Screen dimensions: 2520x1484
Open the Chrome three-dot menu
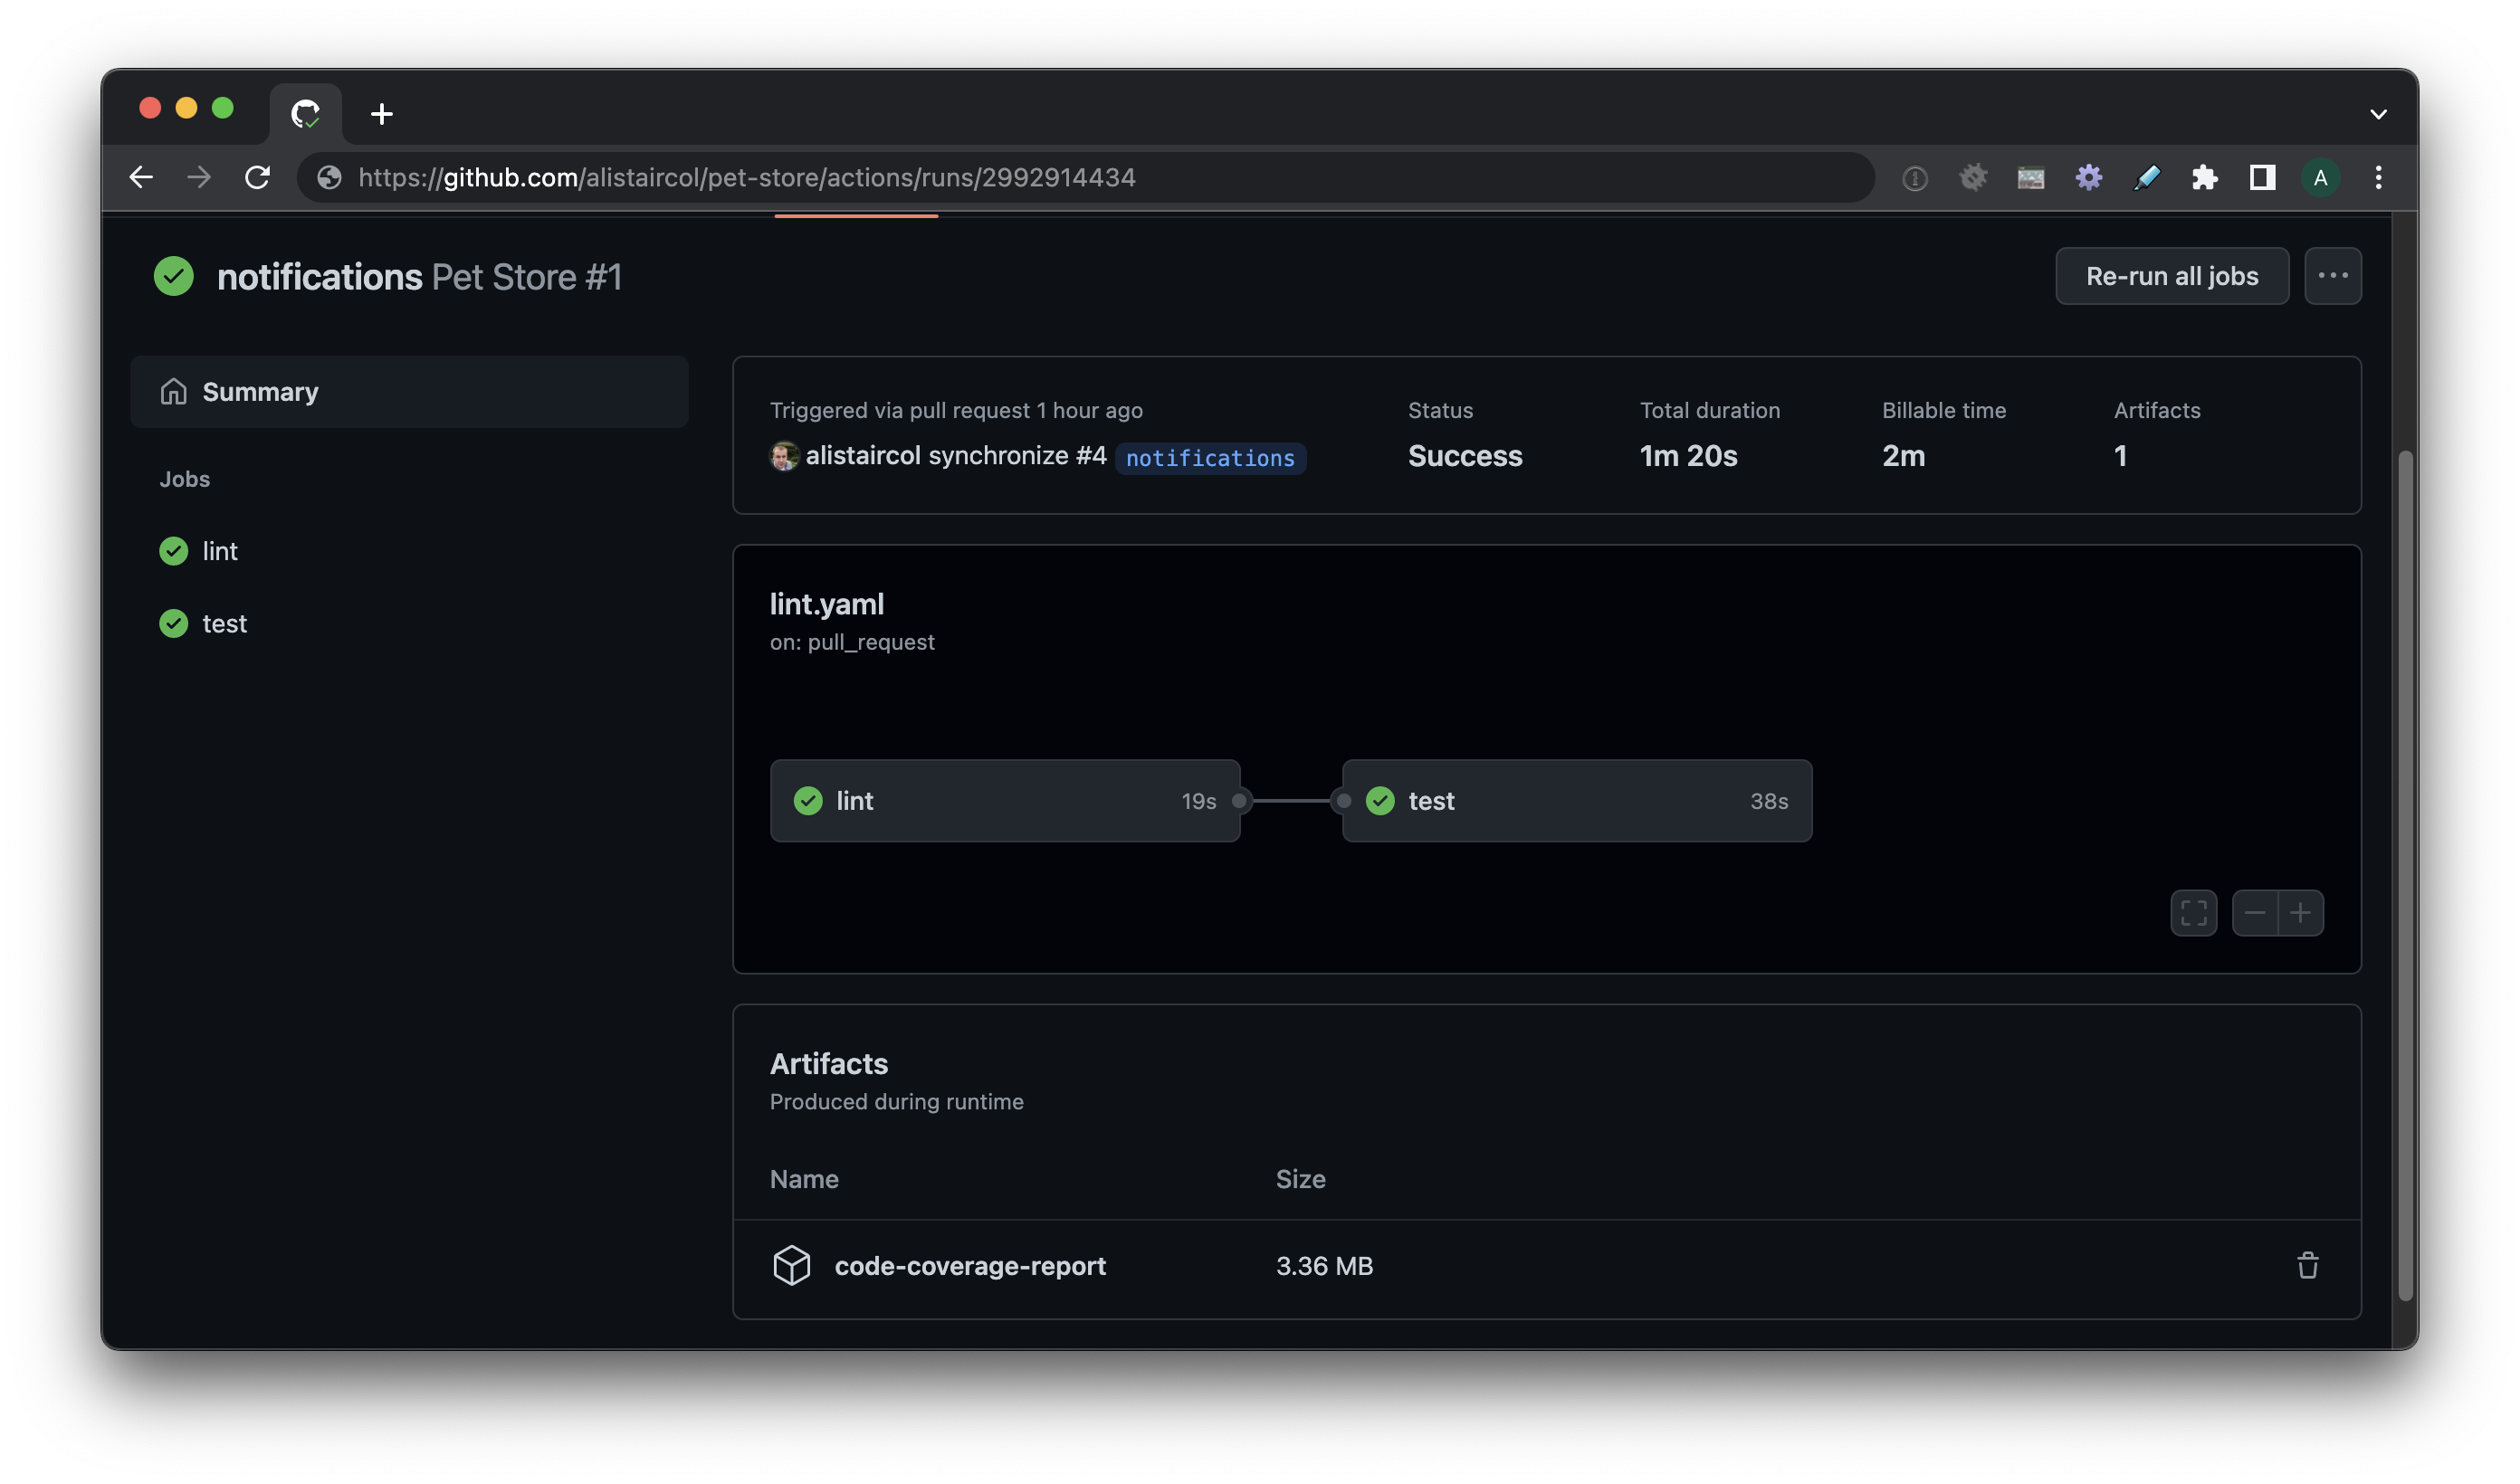coord(2378,178)
